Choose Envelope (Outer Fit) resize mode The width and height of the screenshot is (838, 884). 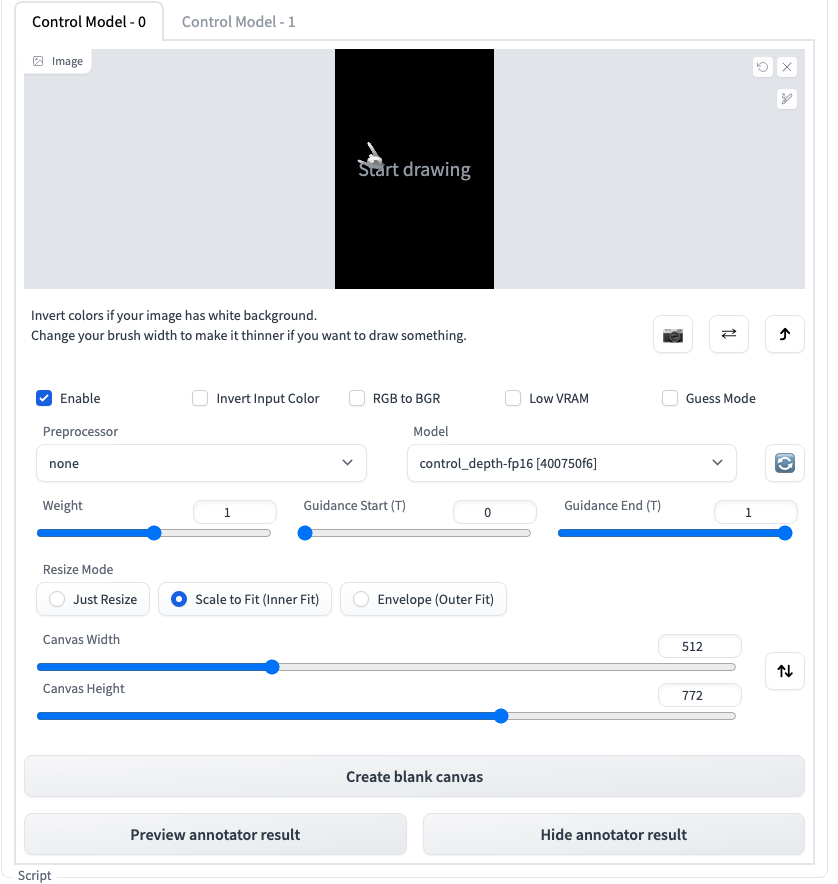424,599
